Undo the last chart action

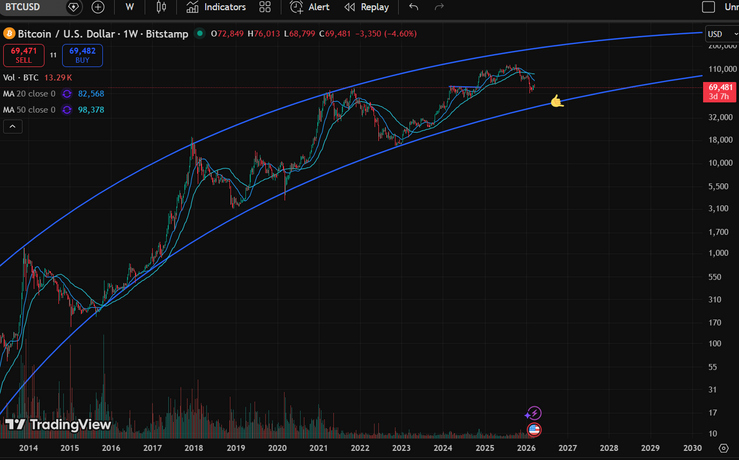[x=414, y=7]
